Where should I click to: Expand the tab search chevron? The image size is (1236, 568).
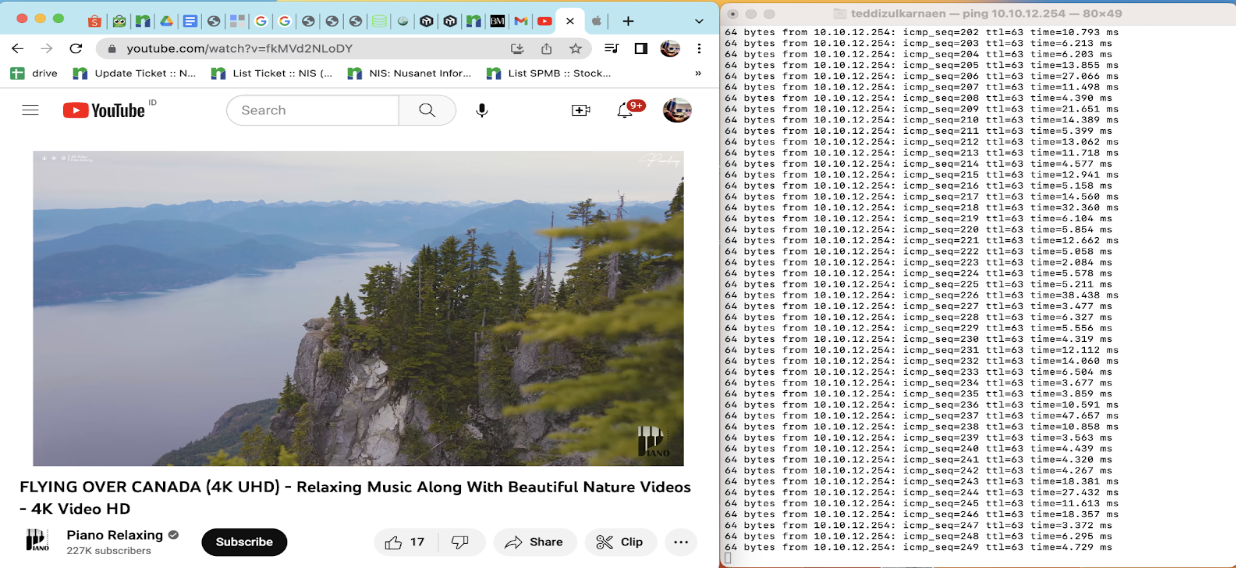pos(697,20)
